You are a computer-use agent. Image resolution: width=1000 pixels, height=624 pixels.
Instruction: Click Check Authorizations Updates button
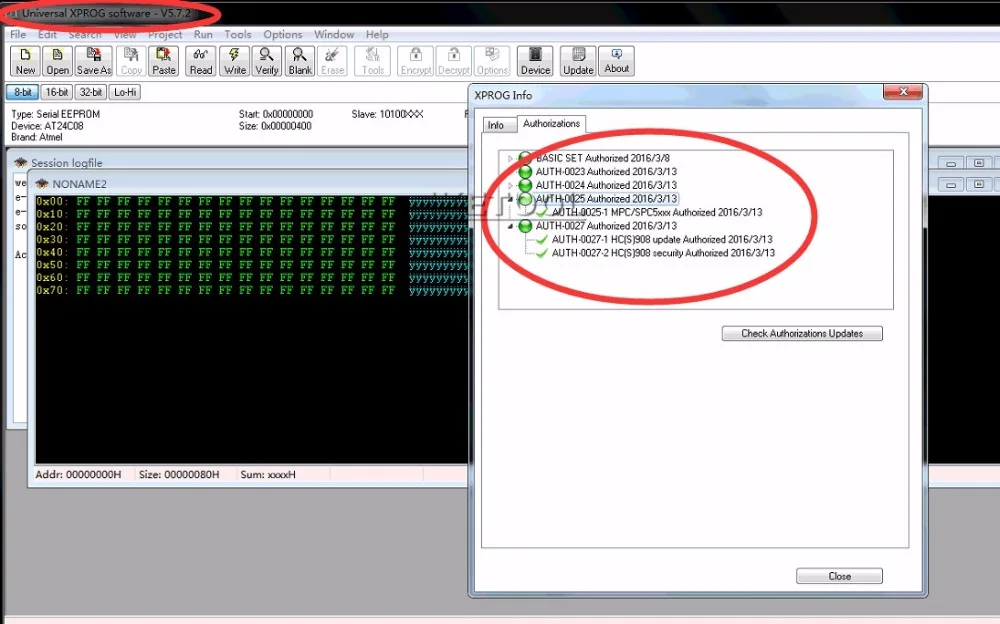tap(802, 334)
